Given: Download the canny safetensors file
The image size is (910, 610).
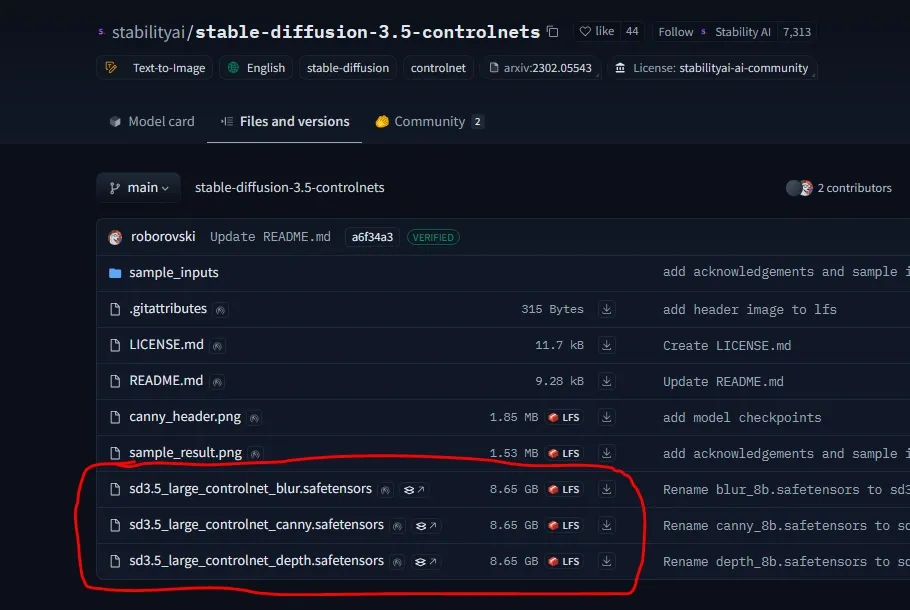Looking at the screenshot, I should (x=606, y=525).
